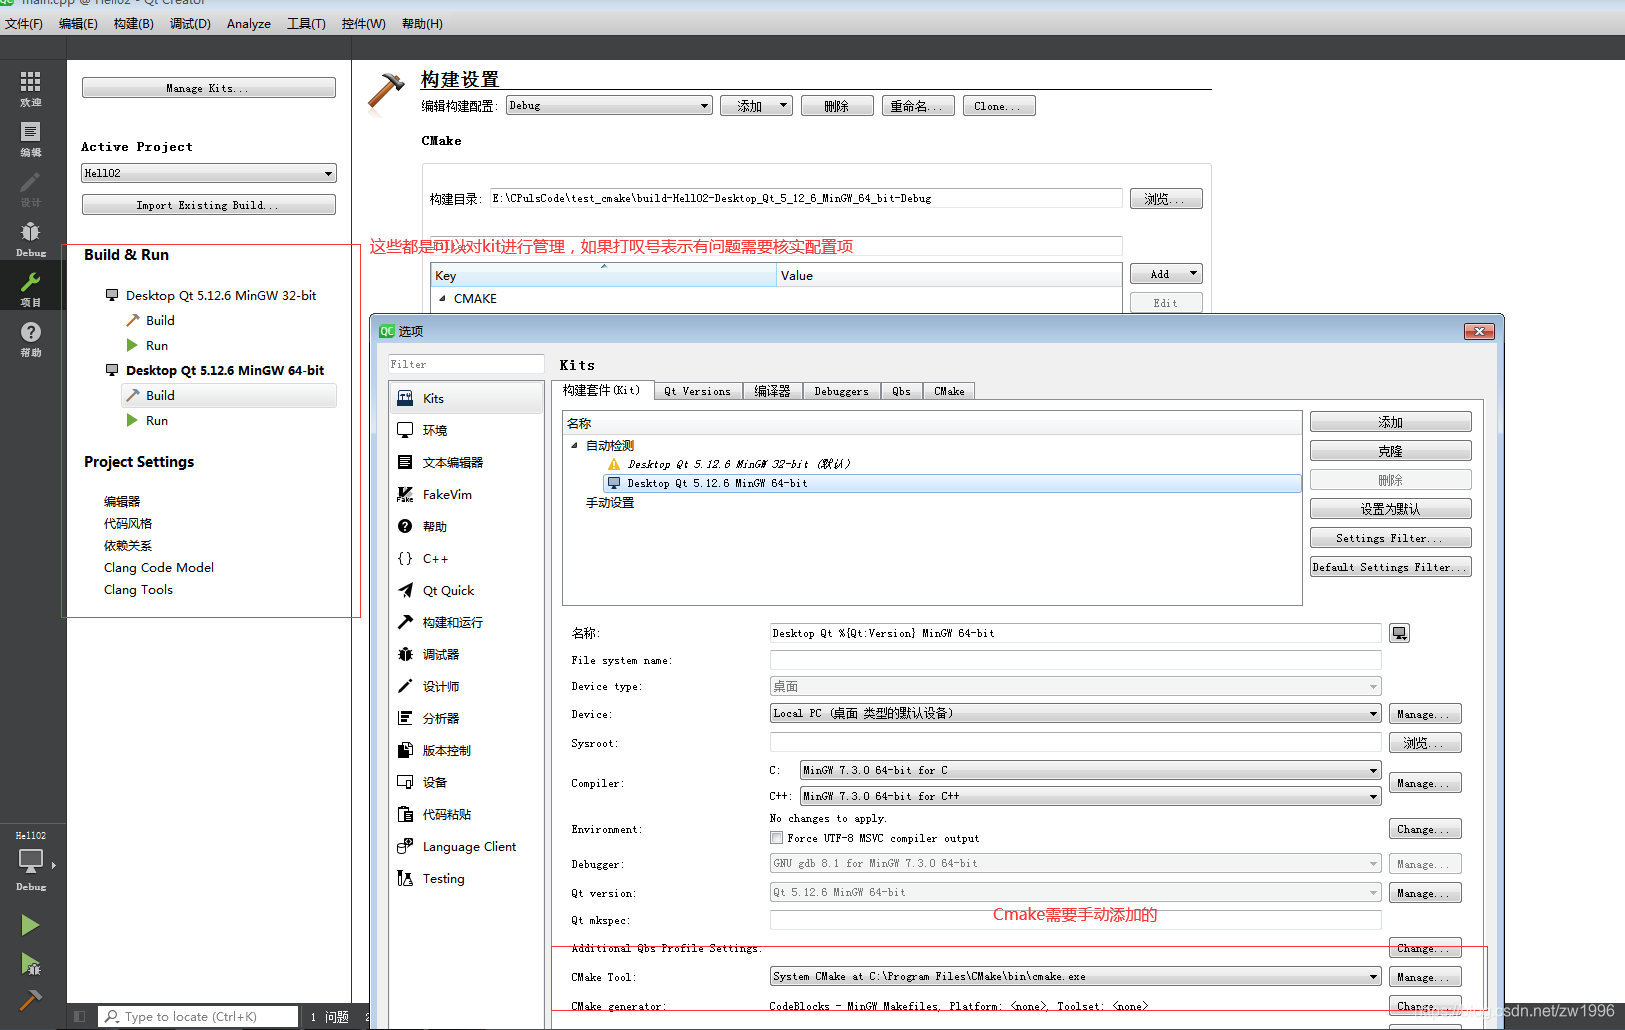
Task: Open the 添加 build configuration dropdown button
Action: [757, 106]
